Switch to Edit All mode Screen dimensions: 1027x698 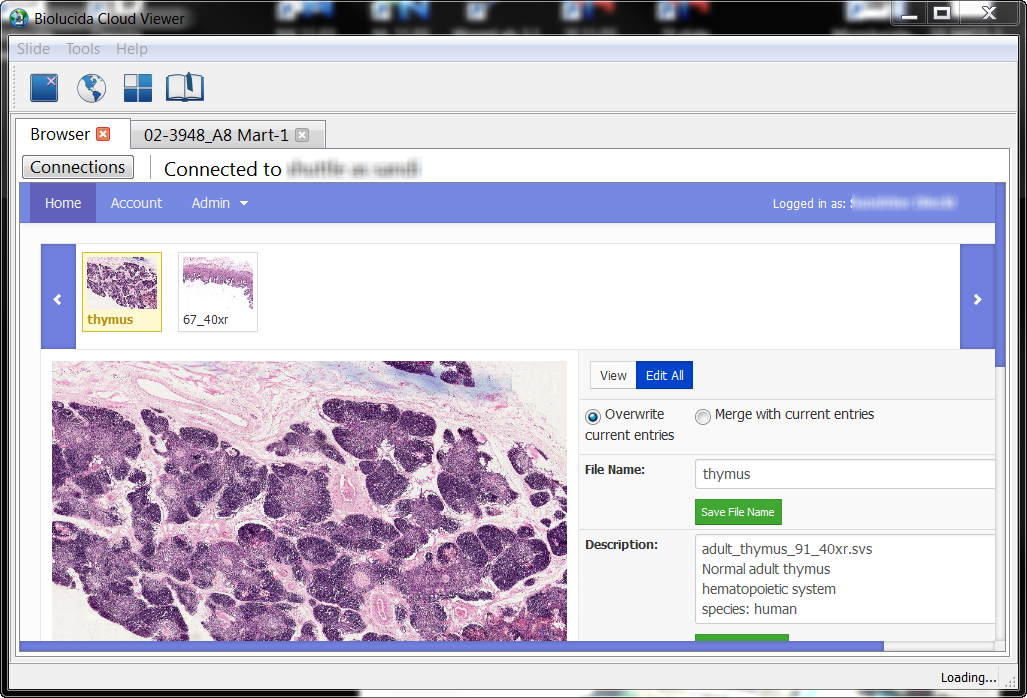[664, 375]
